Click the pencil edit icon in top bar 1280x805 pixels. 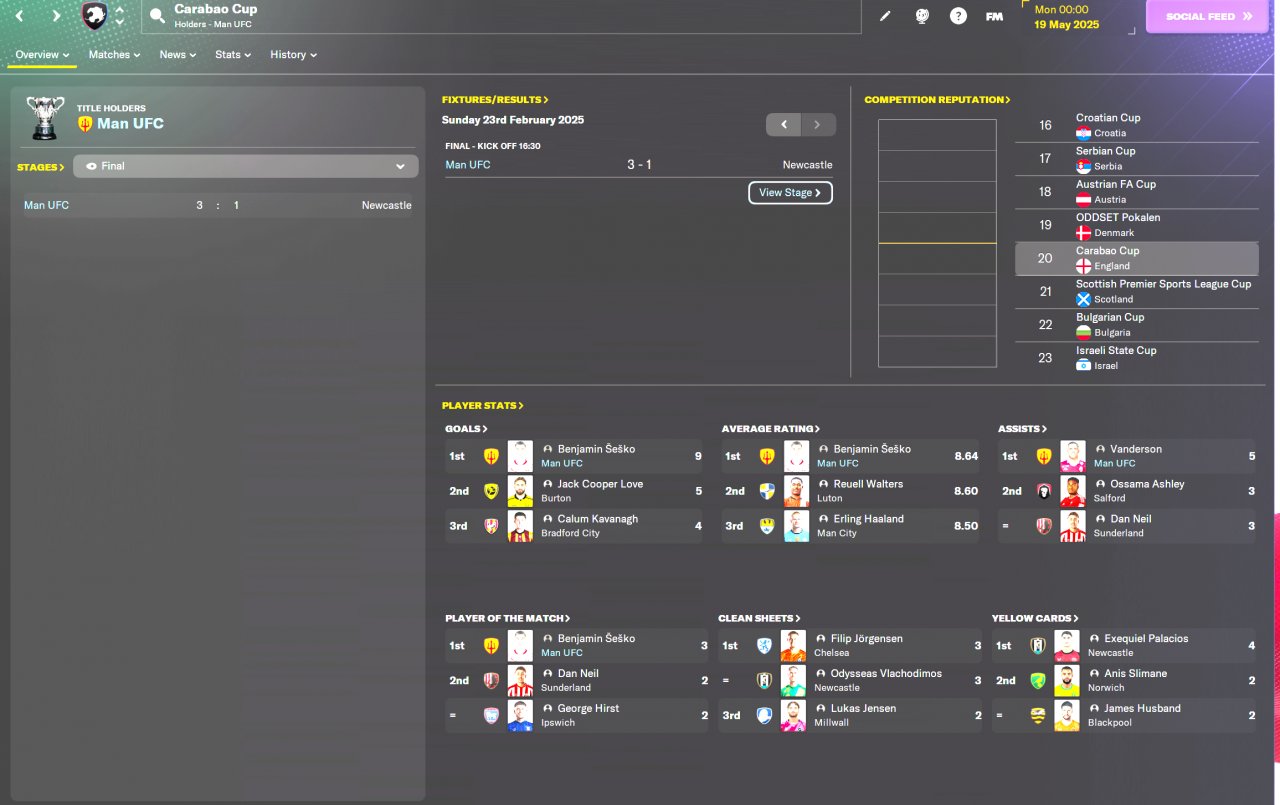[885, 16]
